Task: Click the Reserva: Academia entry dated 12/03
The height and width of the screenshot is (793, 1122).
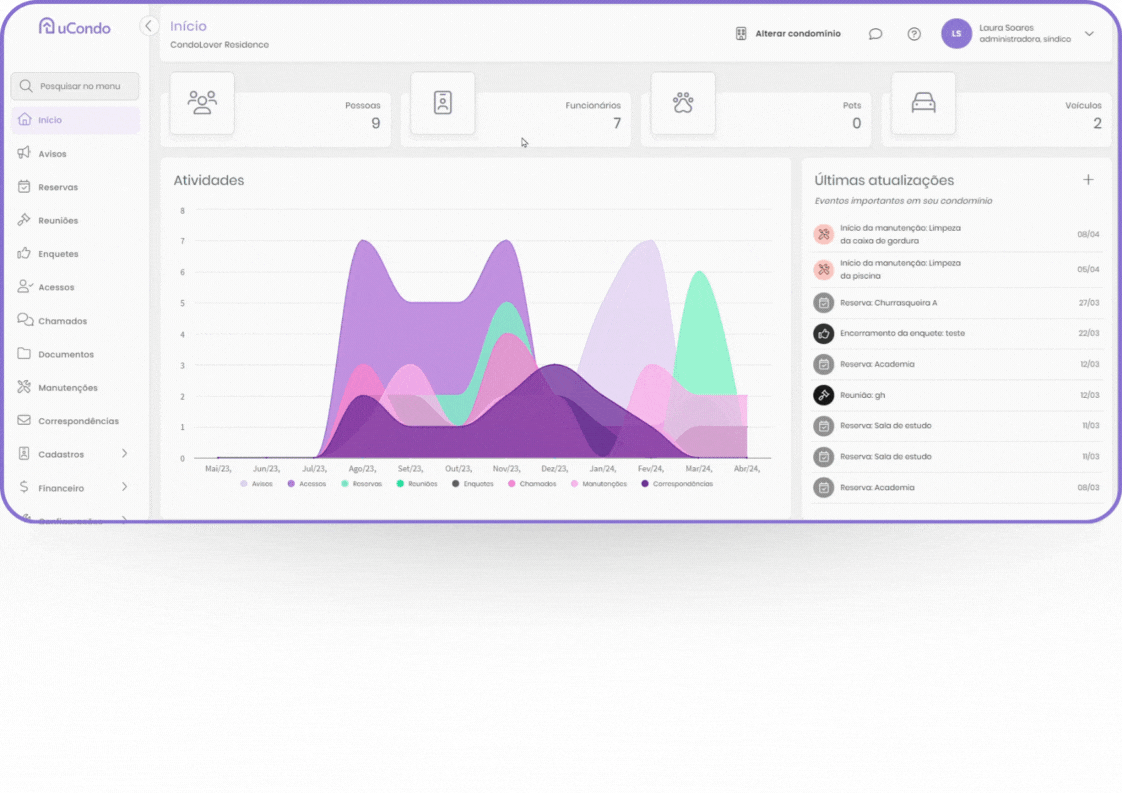Action: pyautogui.click(x=956, y=364)
